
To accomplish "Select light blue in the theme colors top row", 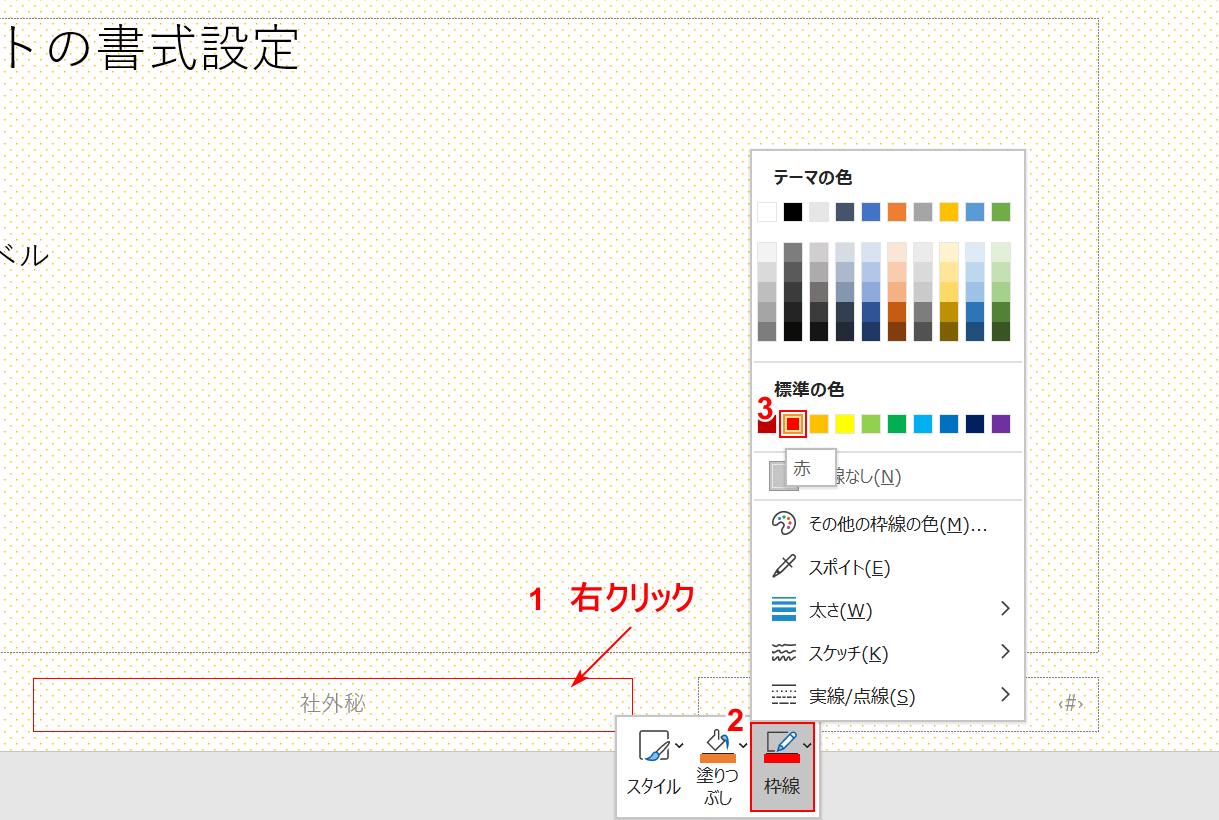I will [975, 212].
